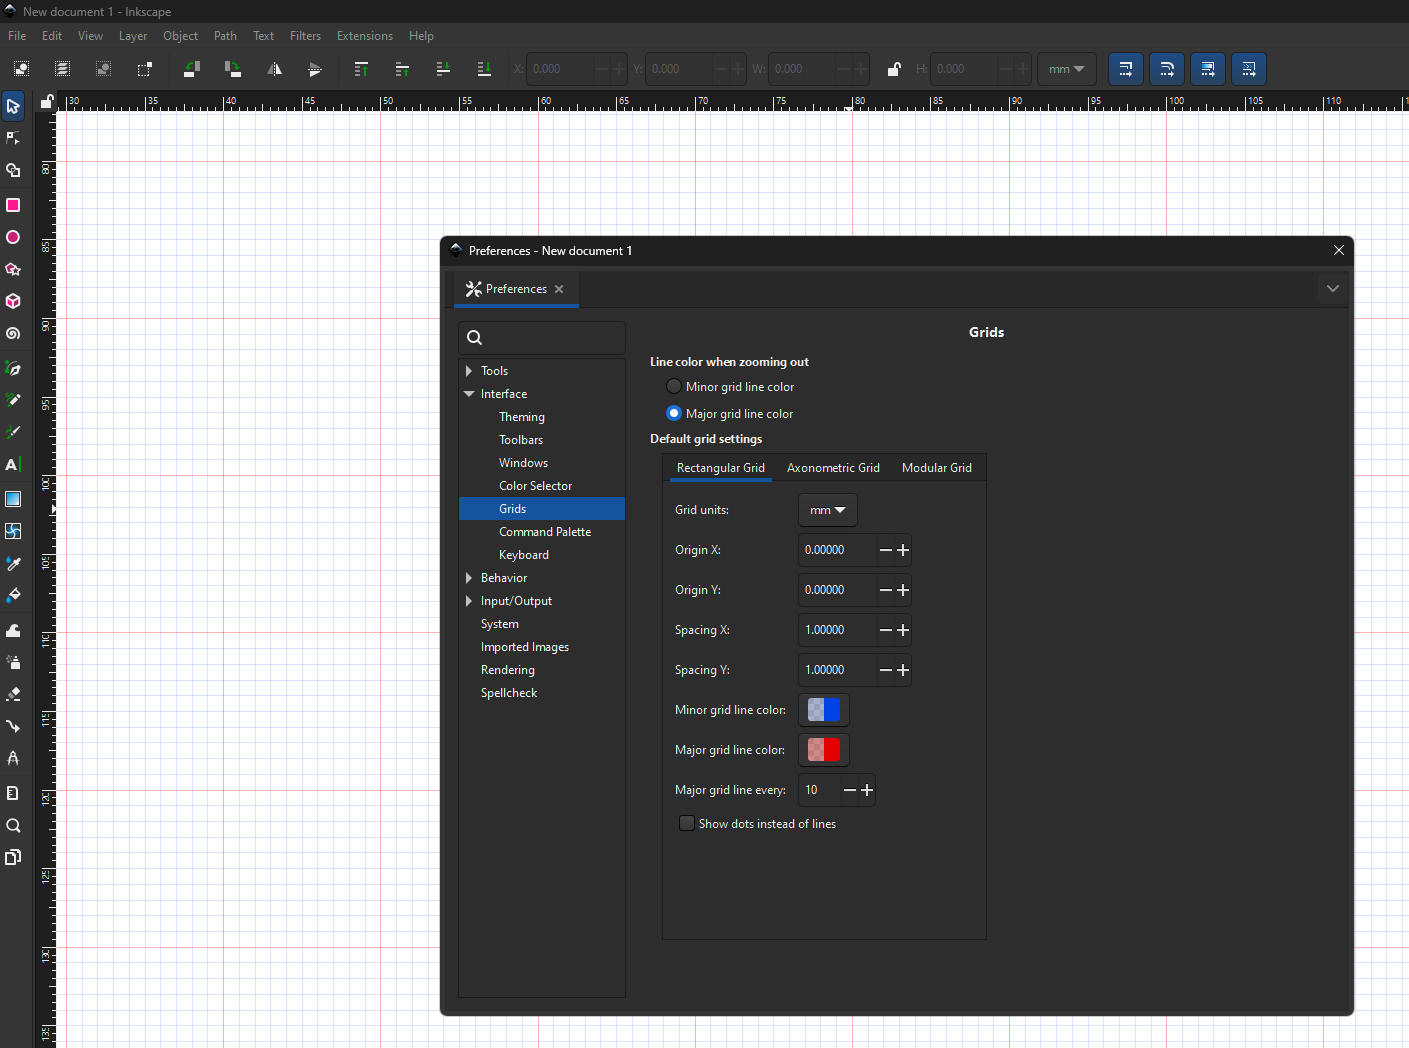The width and height of the screenshot is (1409, 1048).
Task: Select the Eraser tool
Action: pos(13,694)
